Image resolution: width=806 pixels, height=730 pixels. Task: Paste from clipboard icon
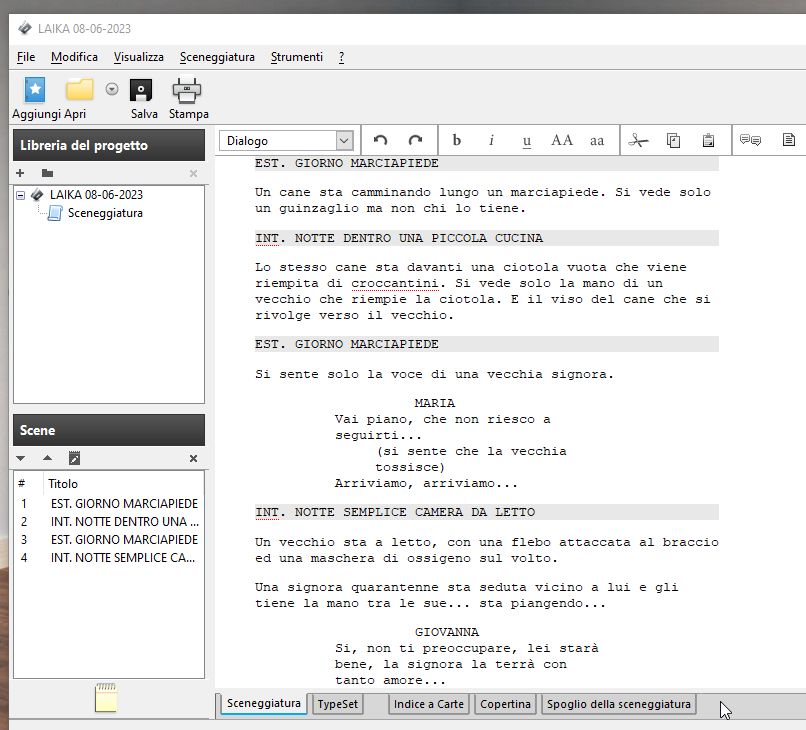(x=708, y=140)
